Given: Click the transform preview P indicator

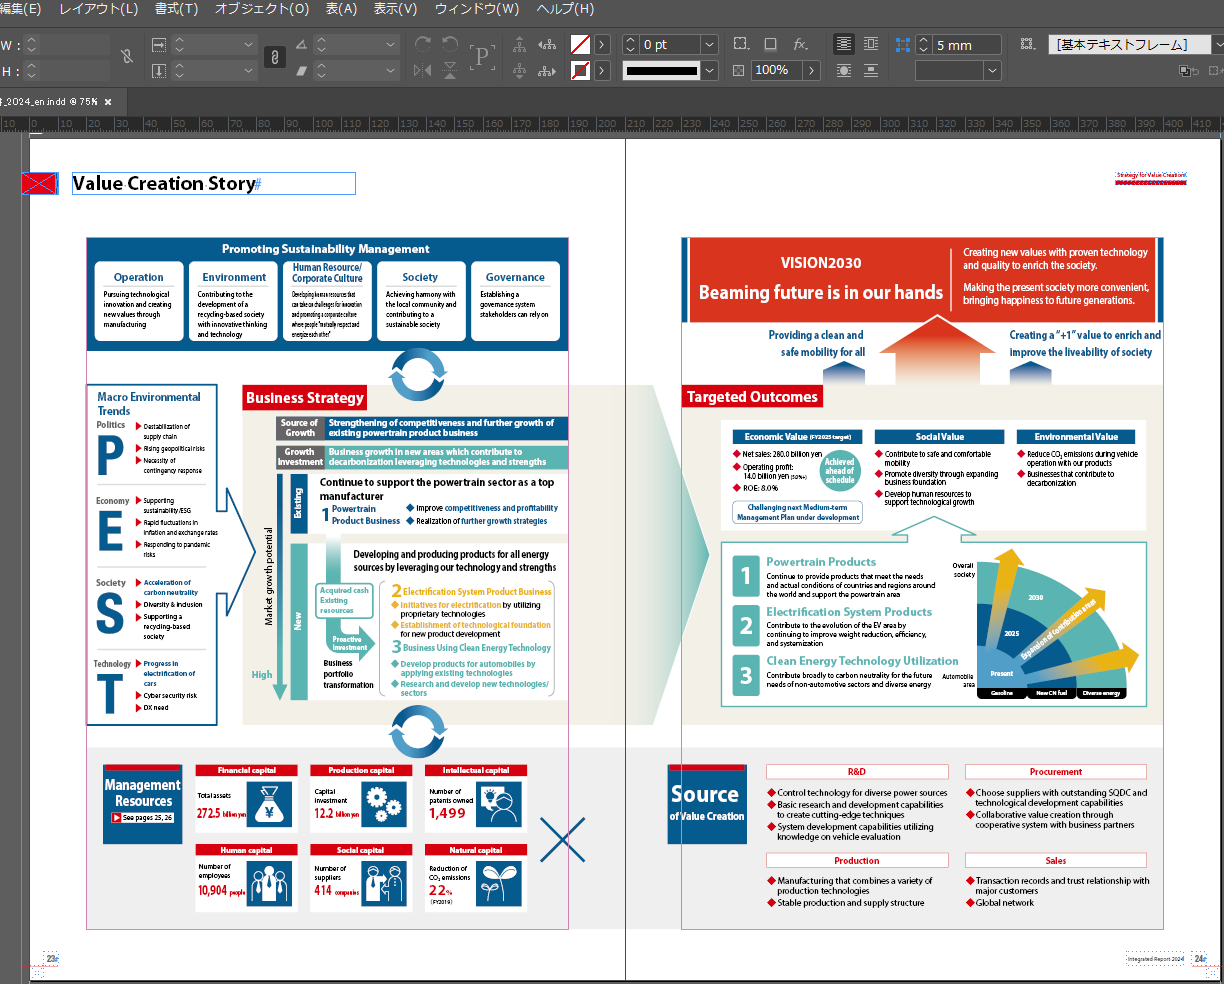Looking at the screenshot, I should (482, 57).
